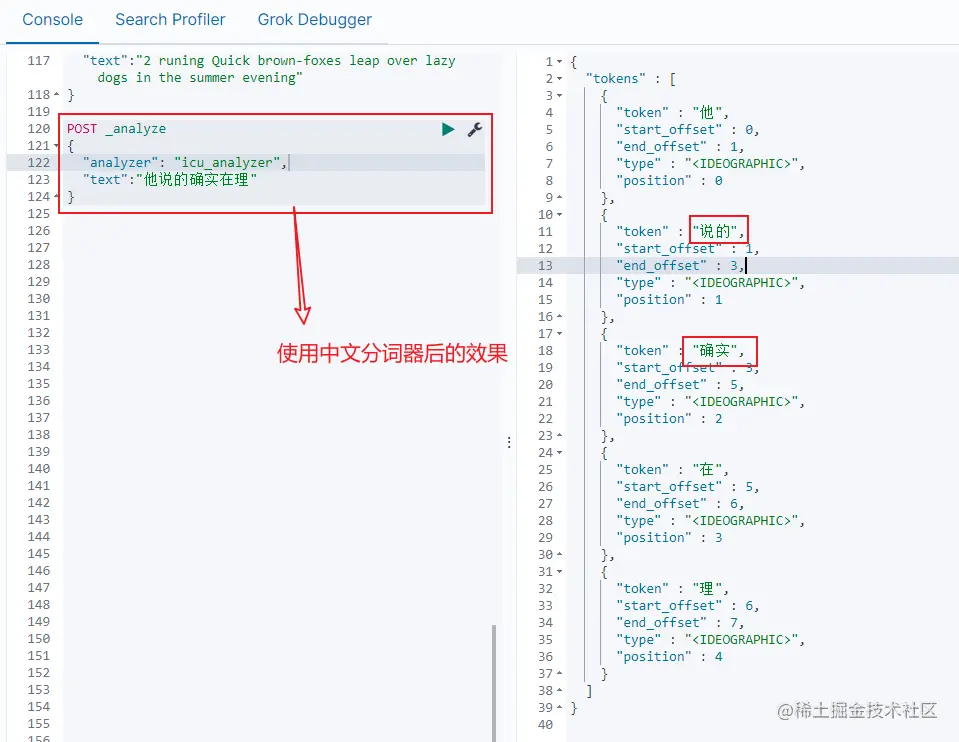Screen dimensions: 959x742
Task: Collapse request body fold at line 121
Action: click(56, 146)
